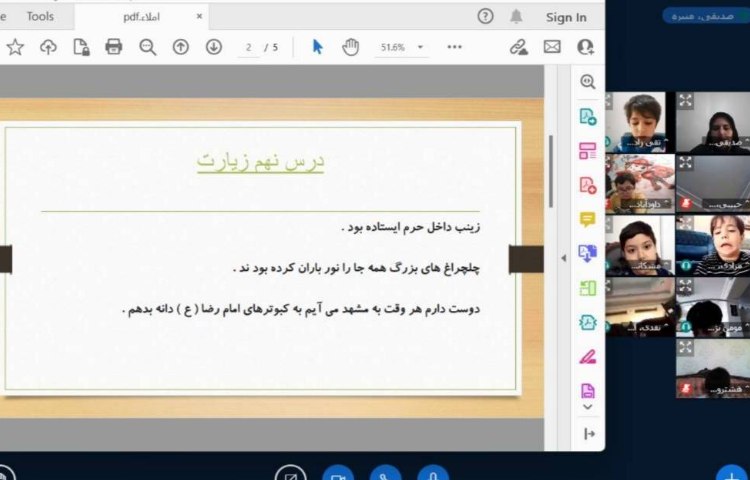Click the Sign In button
This screenshot has height=480, width=750.
[566, 17]
